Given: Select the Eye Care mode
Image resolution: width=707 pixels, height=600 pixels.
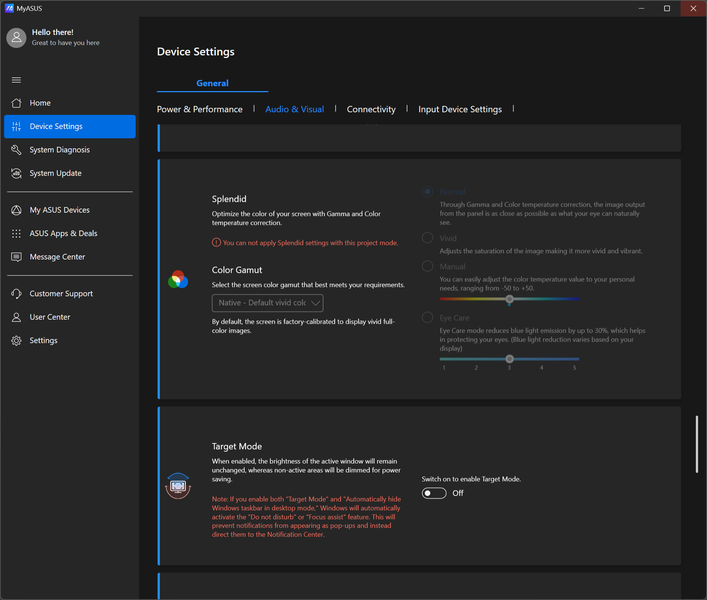Looking at the screenshot, I should pyautogui.click(x=427, y=317).
